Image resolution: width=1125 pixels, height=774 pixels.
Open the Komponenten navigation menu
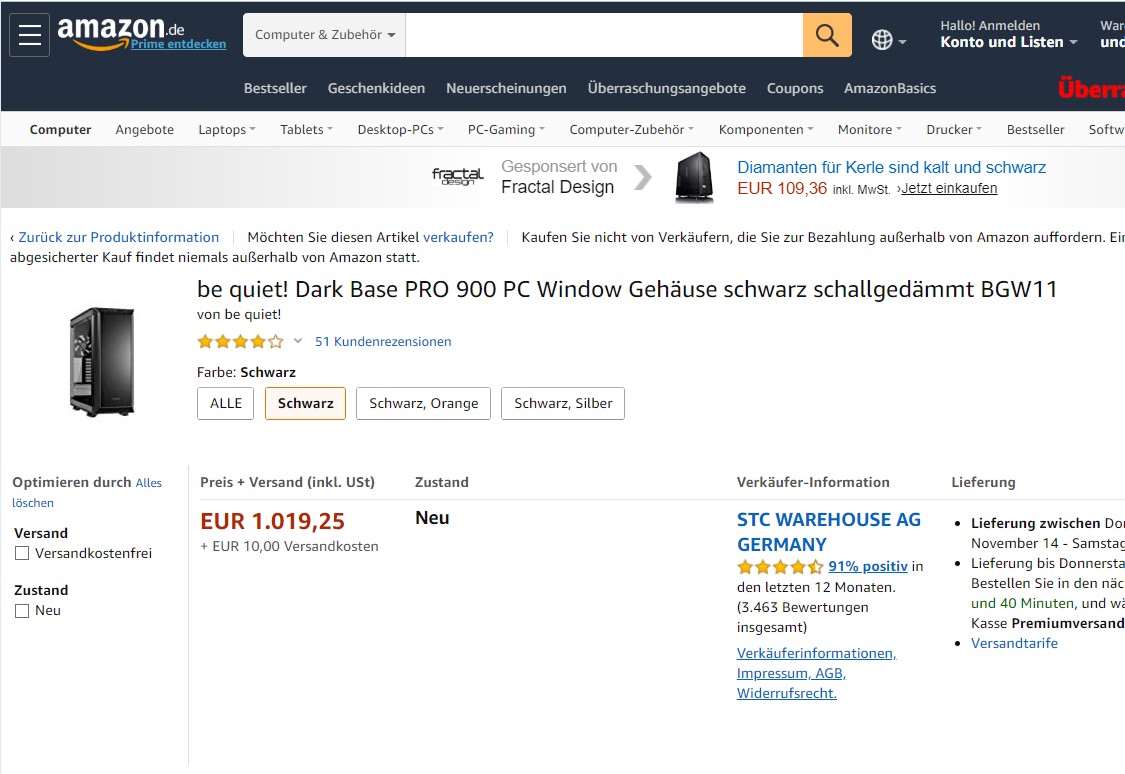pos(766,129)
